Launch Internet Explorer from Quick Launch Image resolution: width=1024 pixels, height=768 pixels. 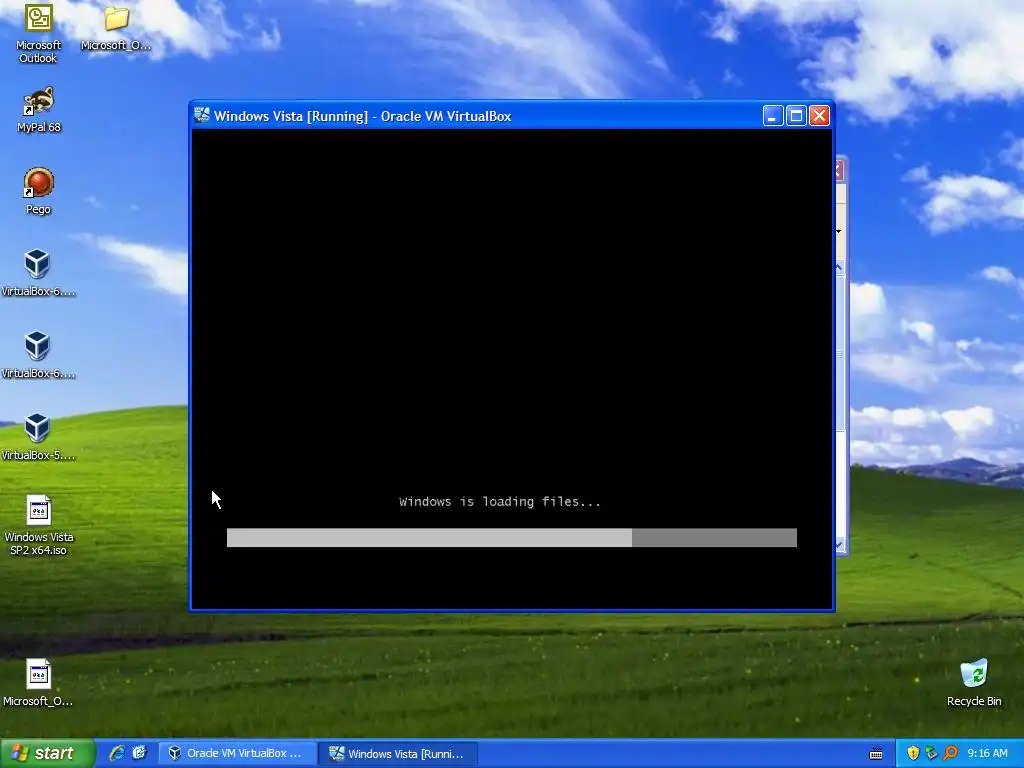click(x=117, y=753)
